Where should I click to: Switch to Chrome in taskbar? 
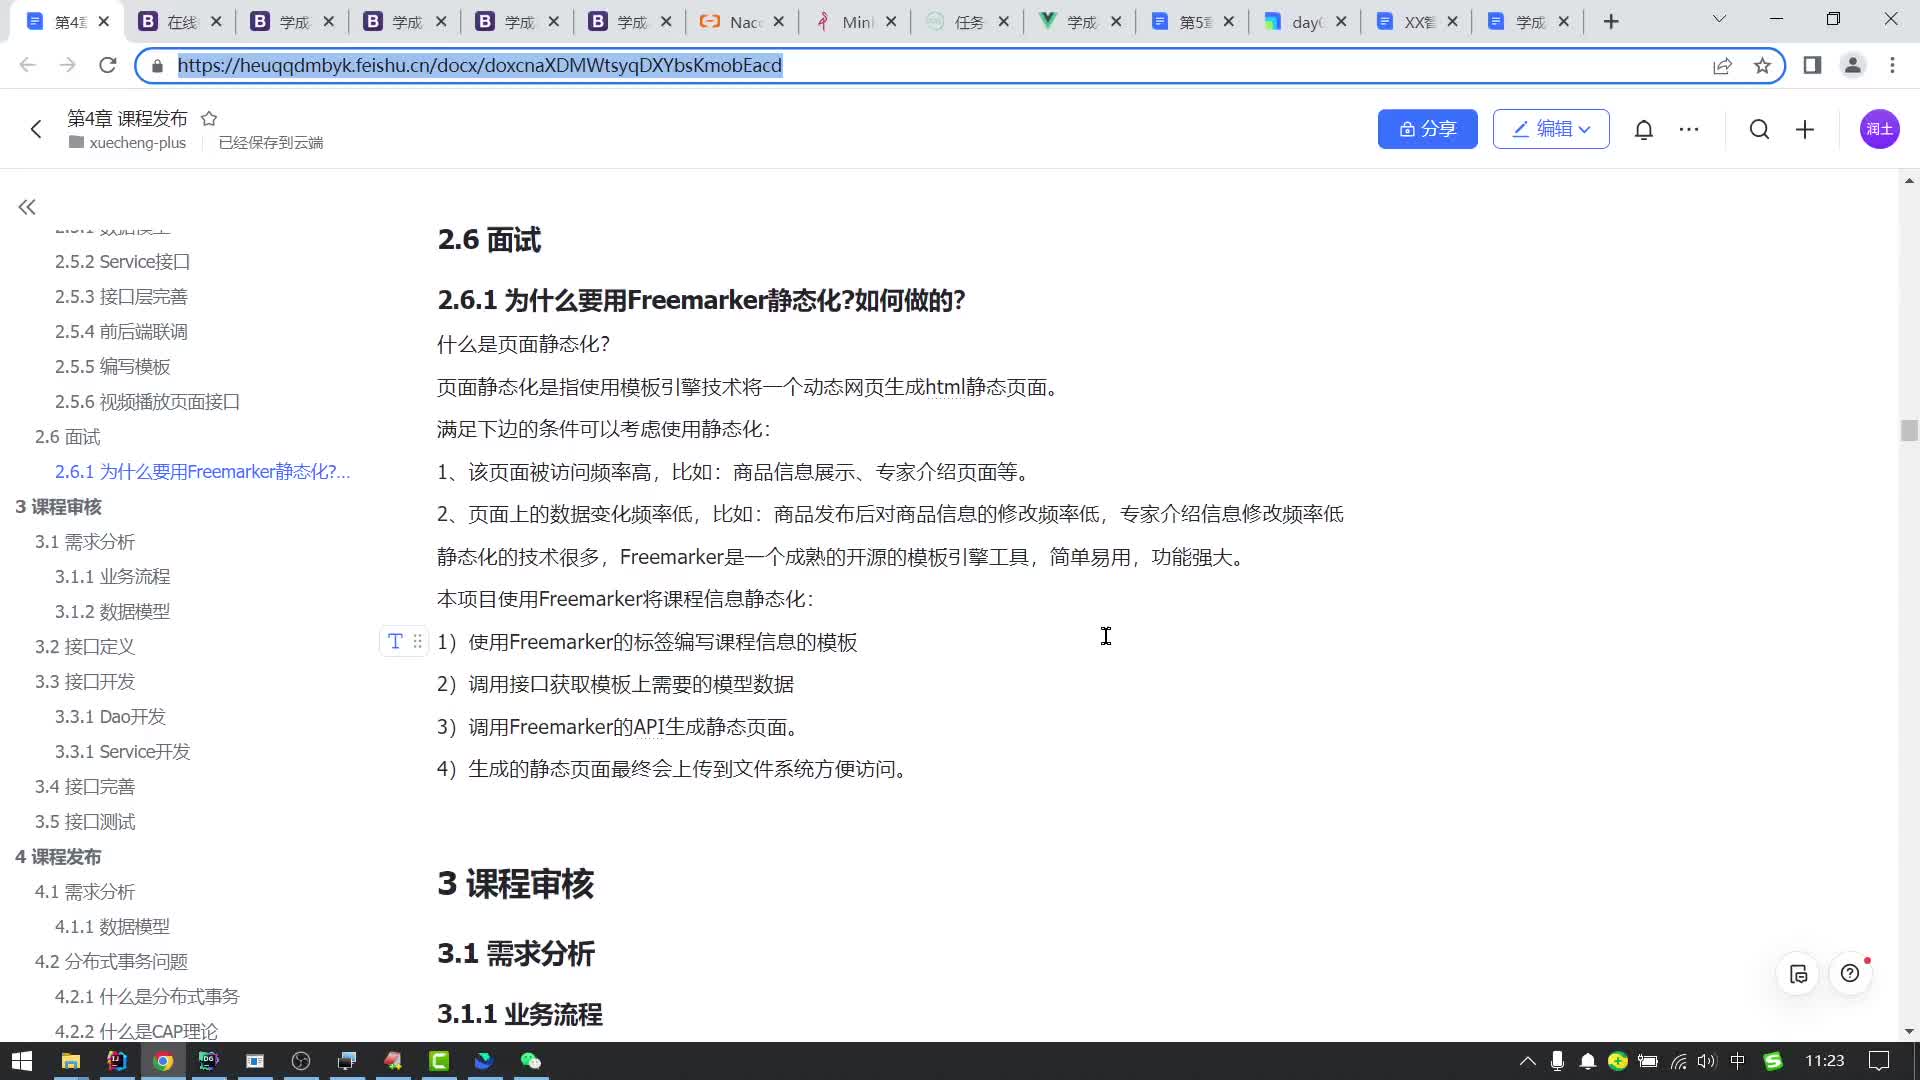click(163, 1061)
